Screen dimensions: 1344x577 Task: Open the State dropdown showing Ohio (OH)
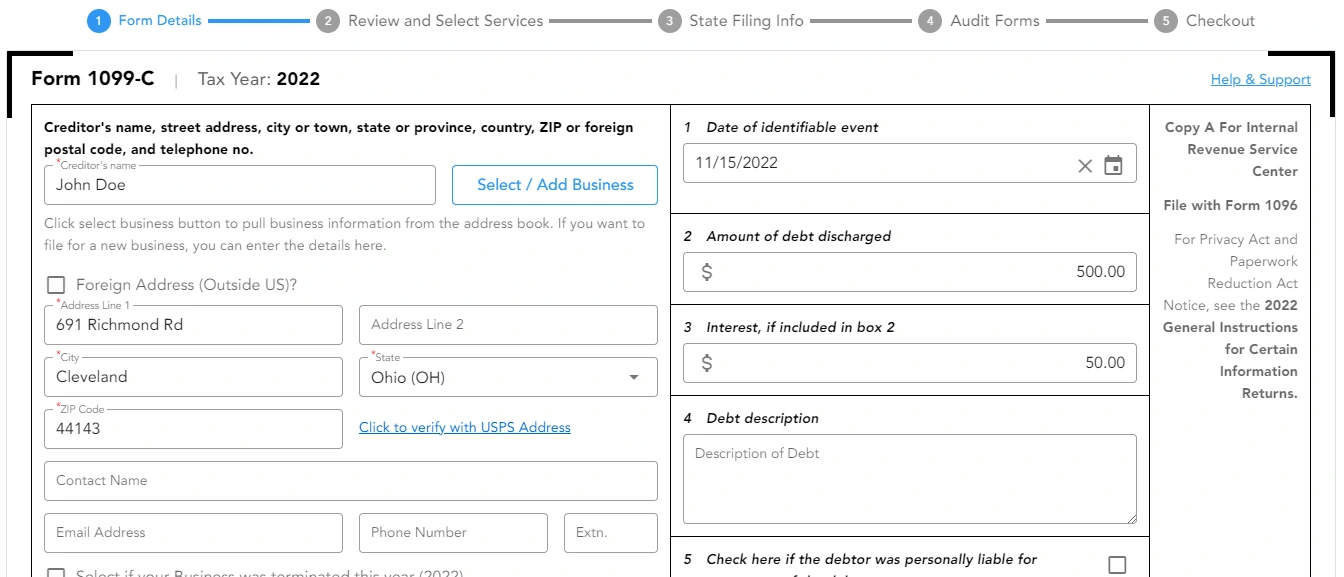pos(508,377)
